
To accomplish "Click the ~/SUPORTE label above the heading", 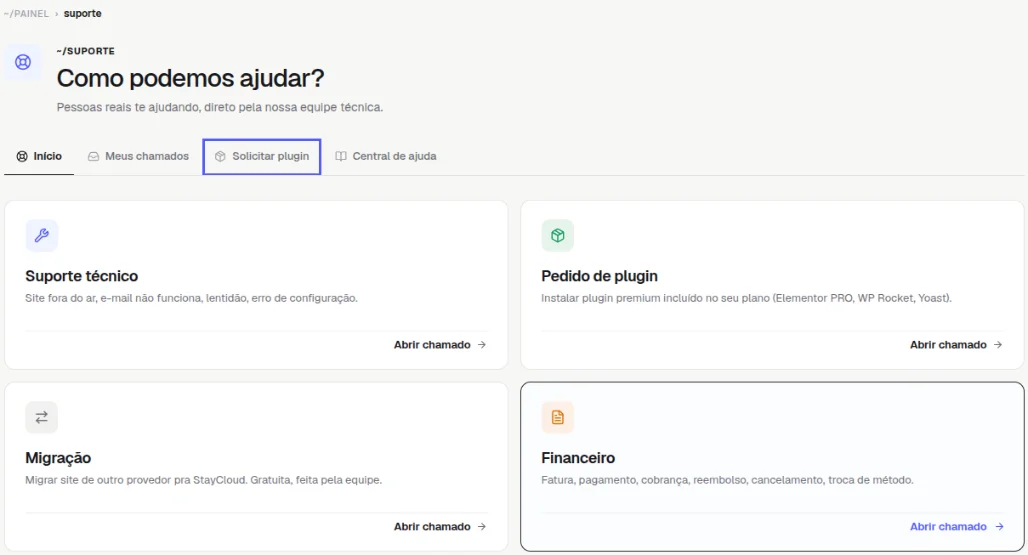I will point(86,51).
